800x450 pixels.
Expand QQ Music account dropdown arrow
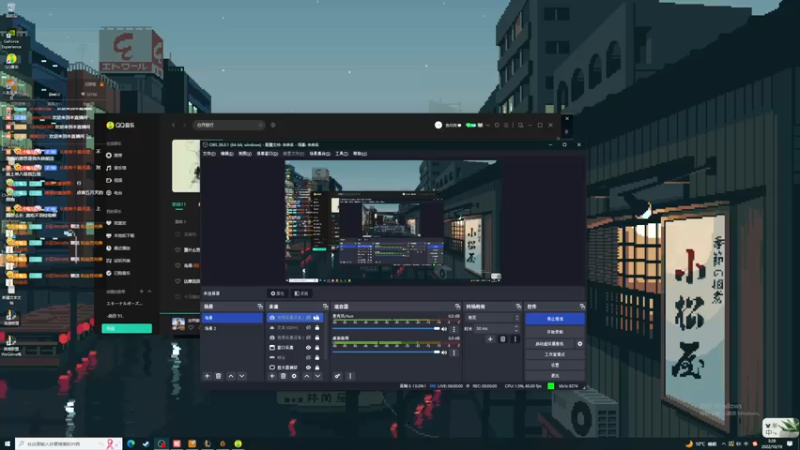[x=488, y=125]
